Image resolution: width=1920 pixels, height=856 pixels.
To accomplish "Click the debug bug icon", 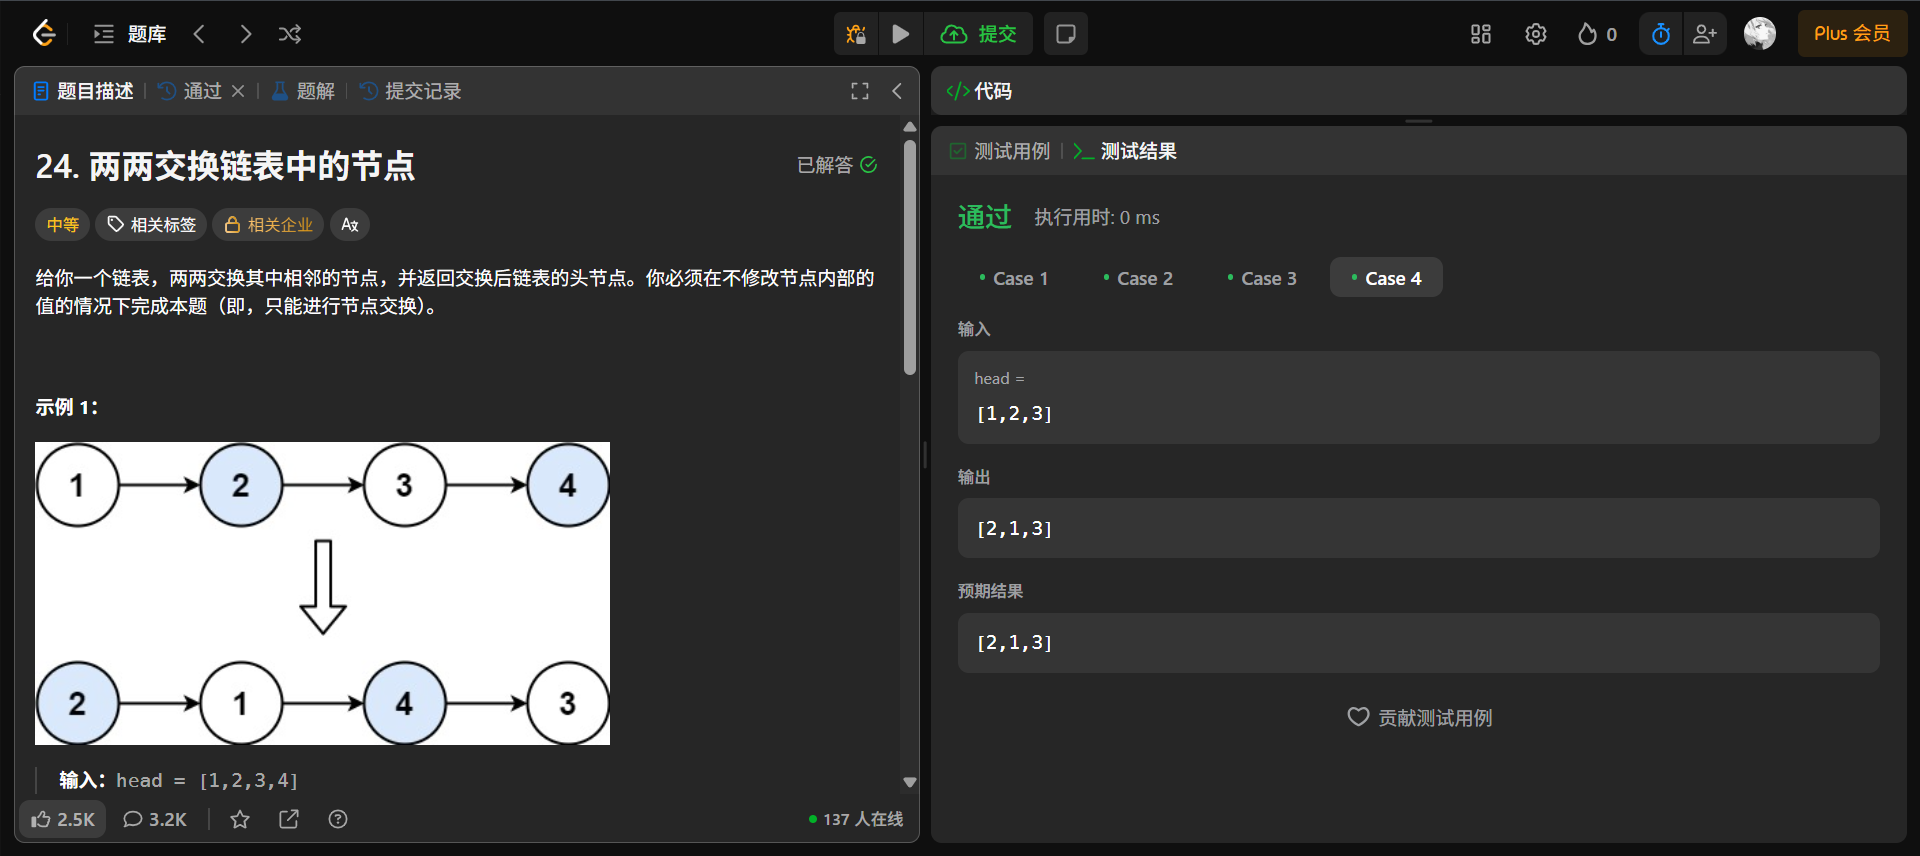I will pos(856,34).
